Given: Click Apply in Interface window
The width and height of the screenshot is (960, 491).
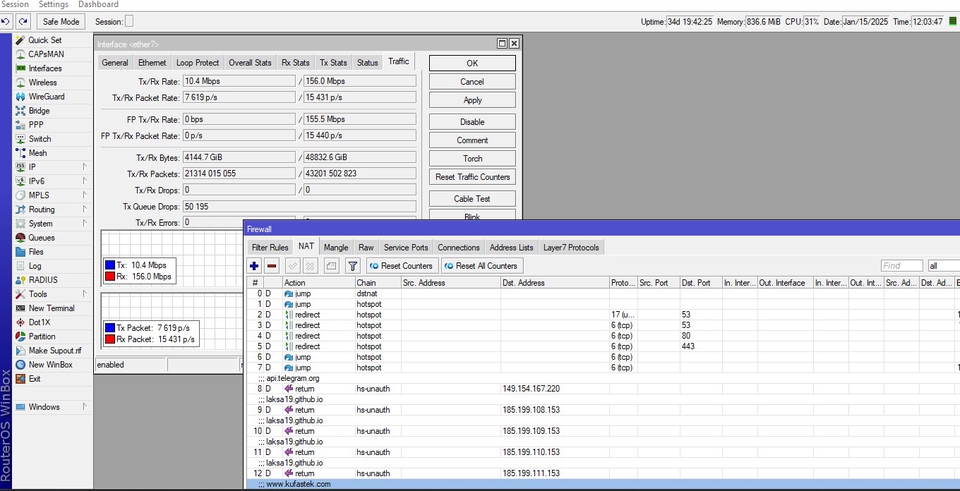Looking at the screenshot, I should pos(472,100).
